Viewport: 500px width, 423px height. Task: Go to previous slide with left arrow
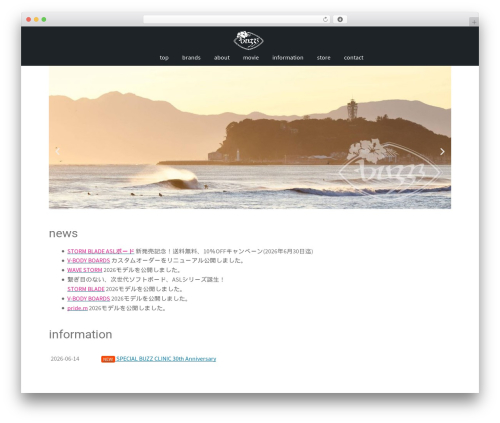click(57, 151)
